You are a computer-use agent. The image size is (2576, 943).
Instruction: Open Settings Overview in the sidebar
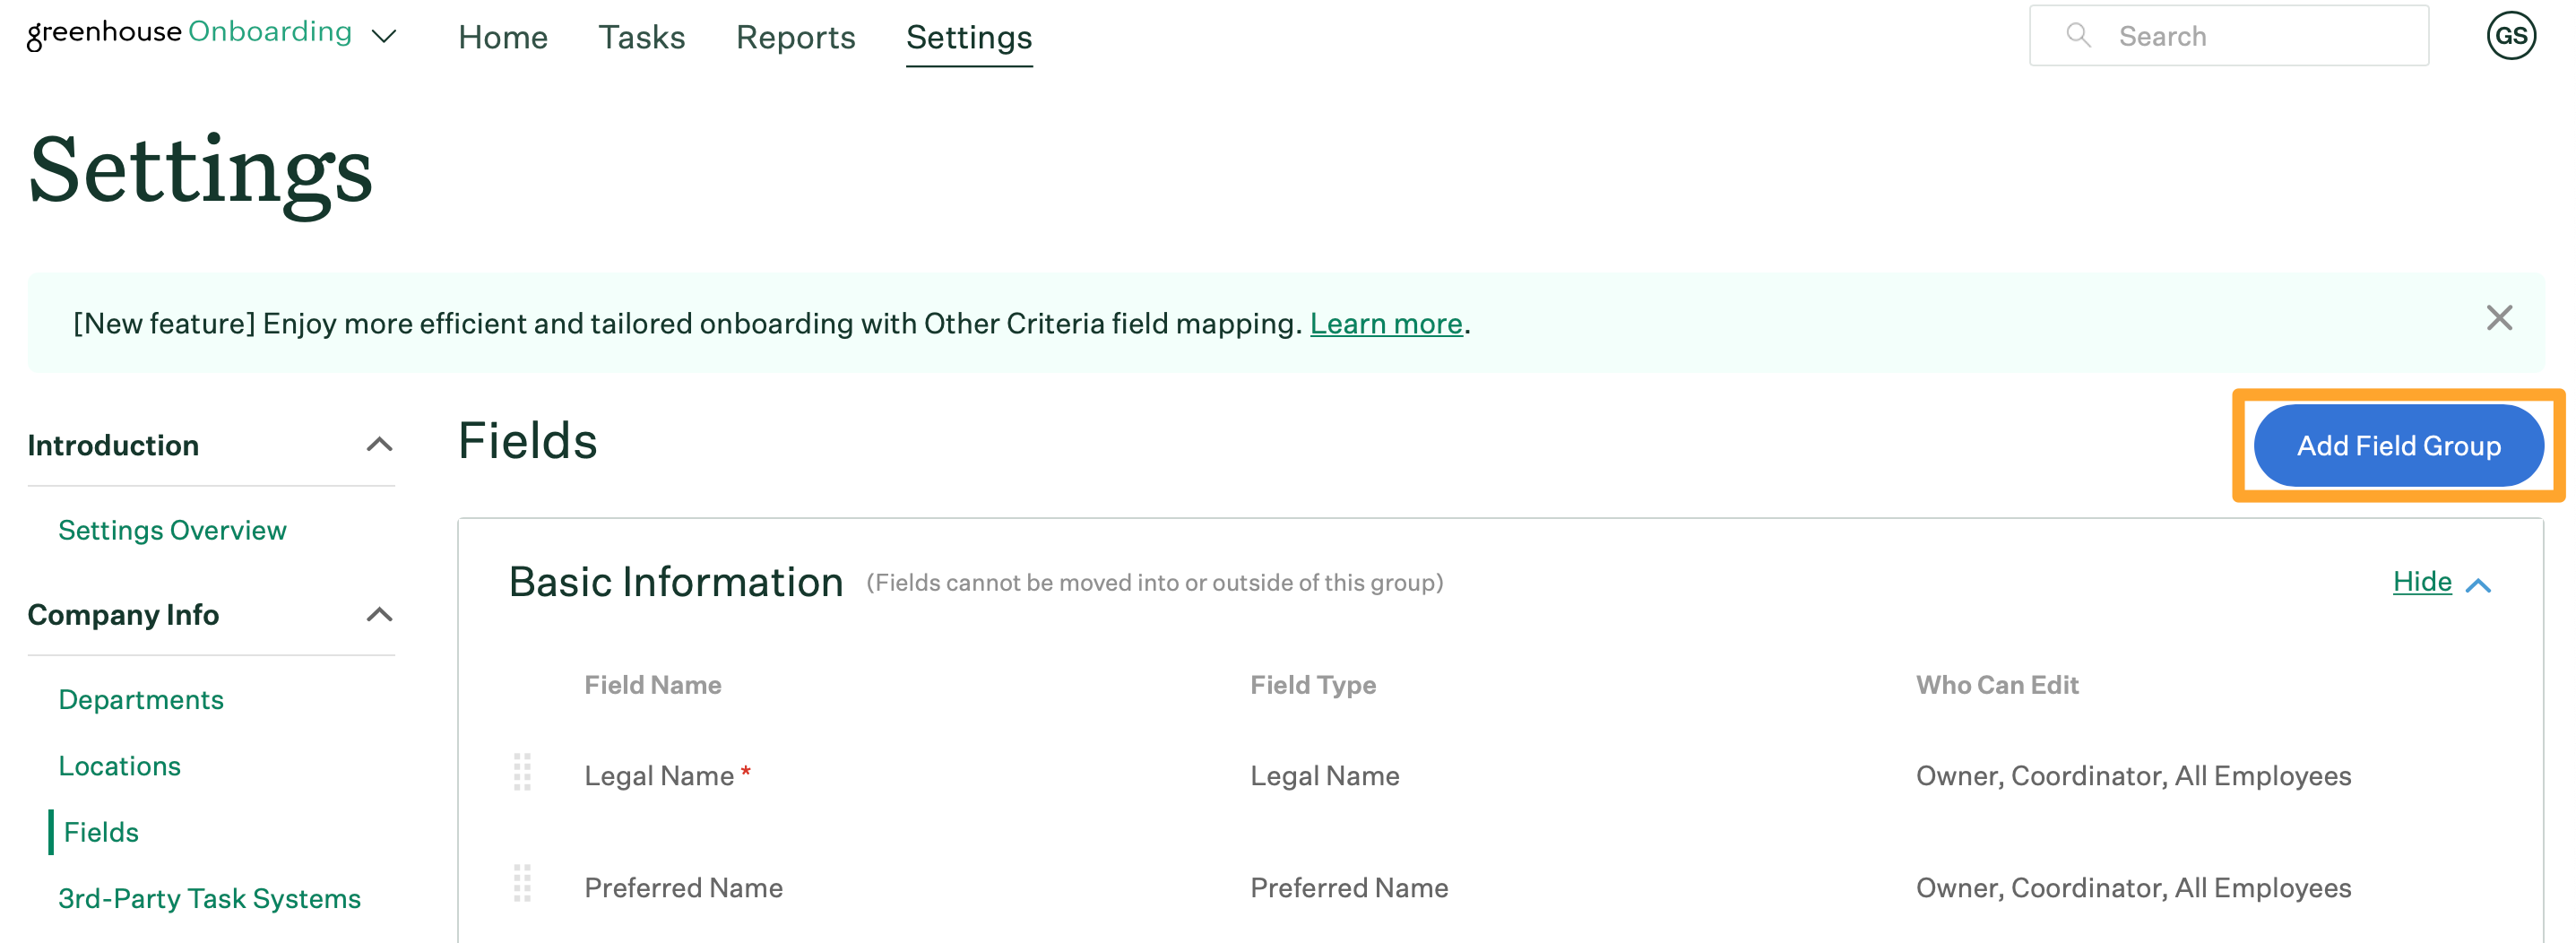point(172,530)
